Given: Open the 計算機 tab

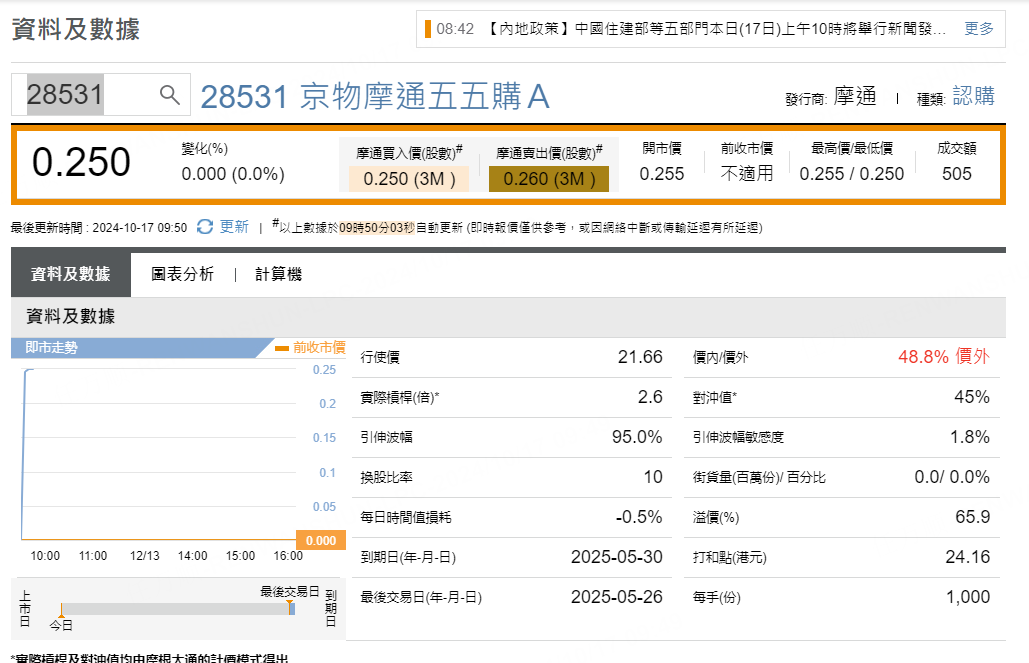Looking at the screenshot, I should (x=278, y=274).
